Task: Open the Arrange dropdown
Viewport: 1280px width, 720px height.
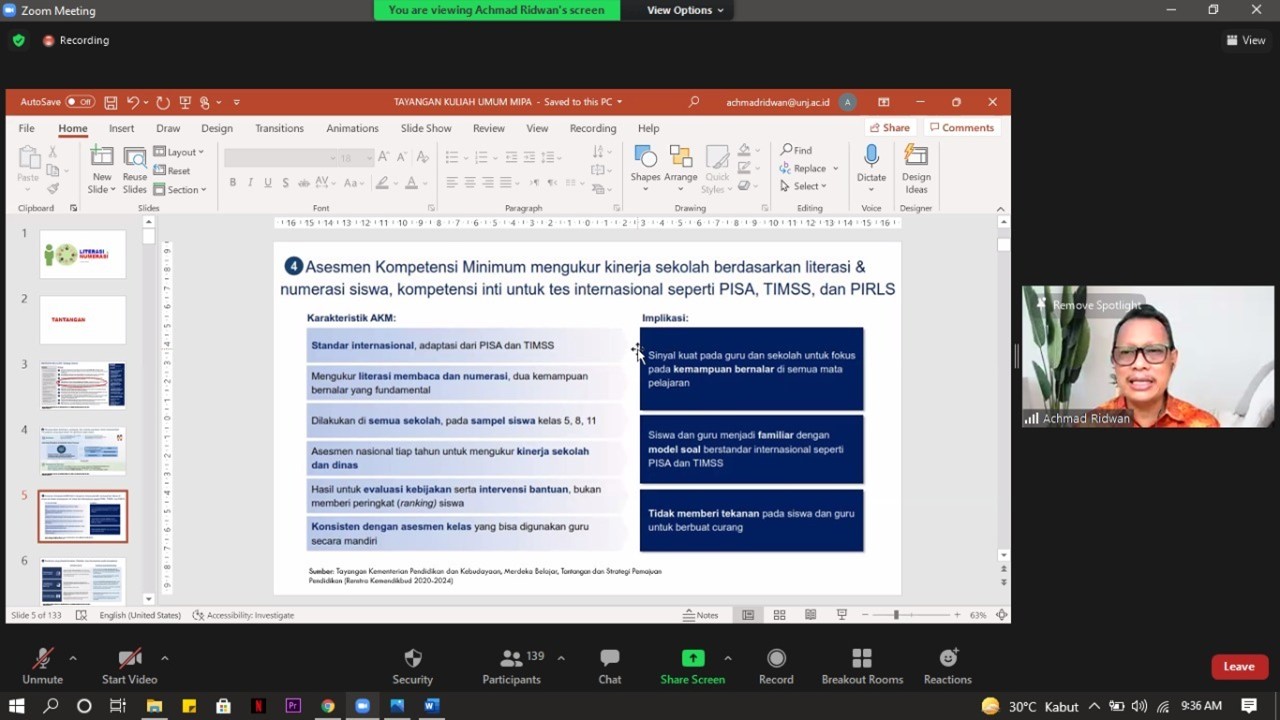Action: [681, 168]
